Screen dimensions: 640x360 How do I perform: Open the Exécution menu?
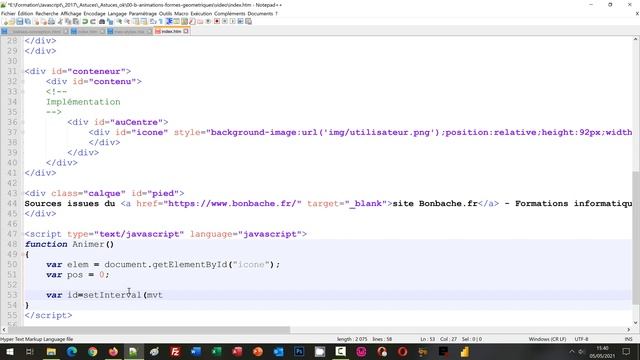coord(201,13)
